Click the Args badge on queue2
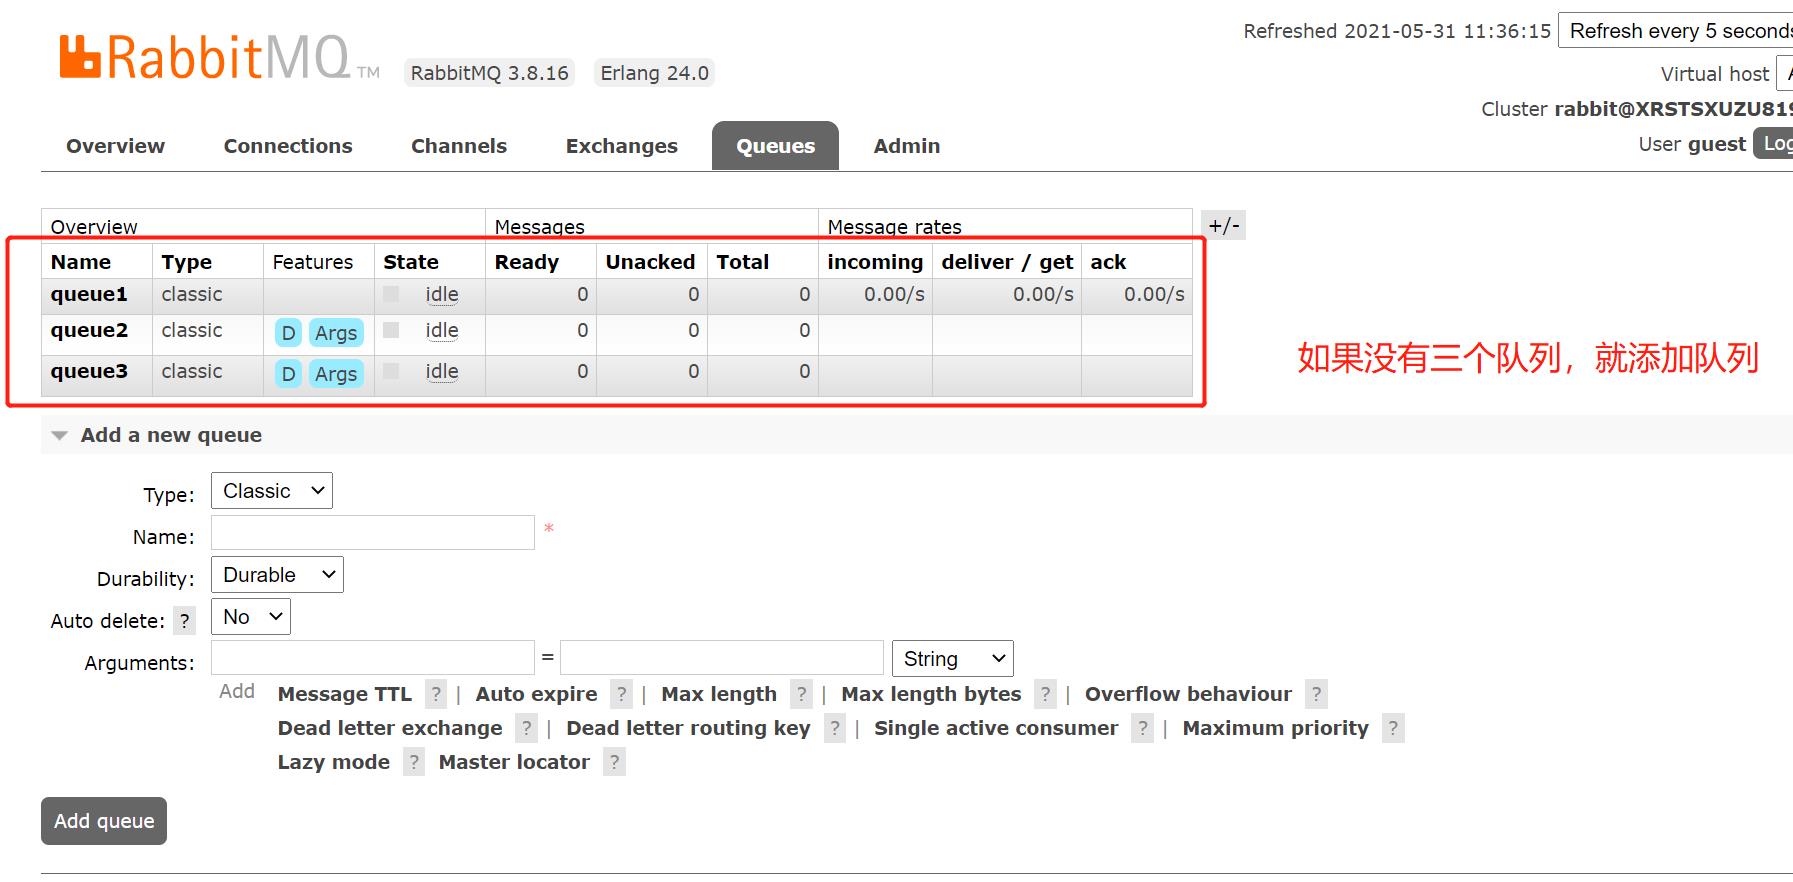This screenshot has height=882, width=1793. coord(336,333)
